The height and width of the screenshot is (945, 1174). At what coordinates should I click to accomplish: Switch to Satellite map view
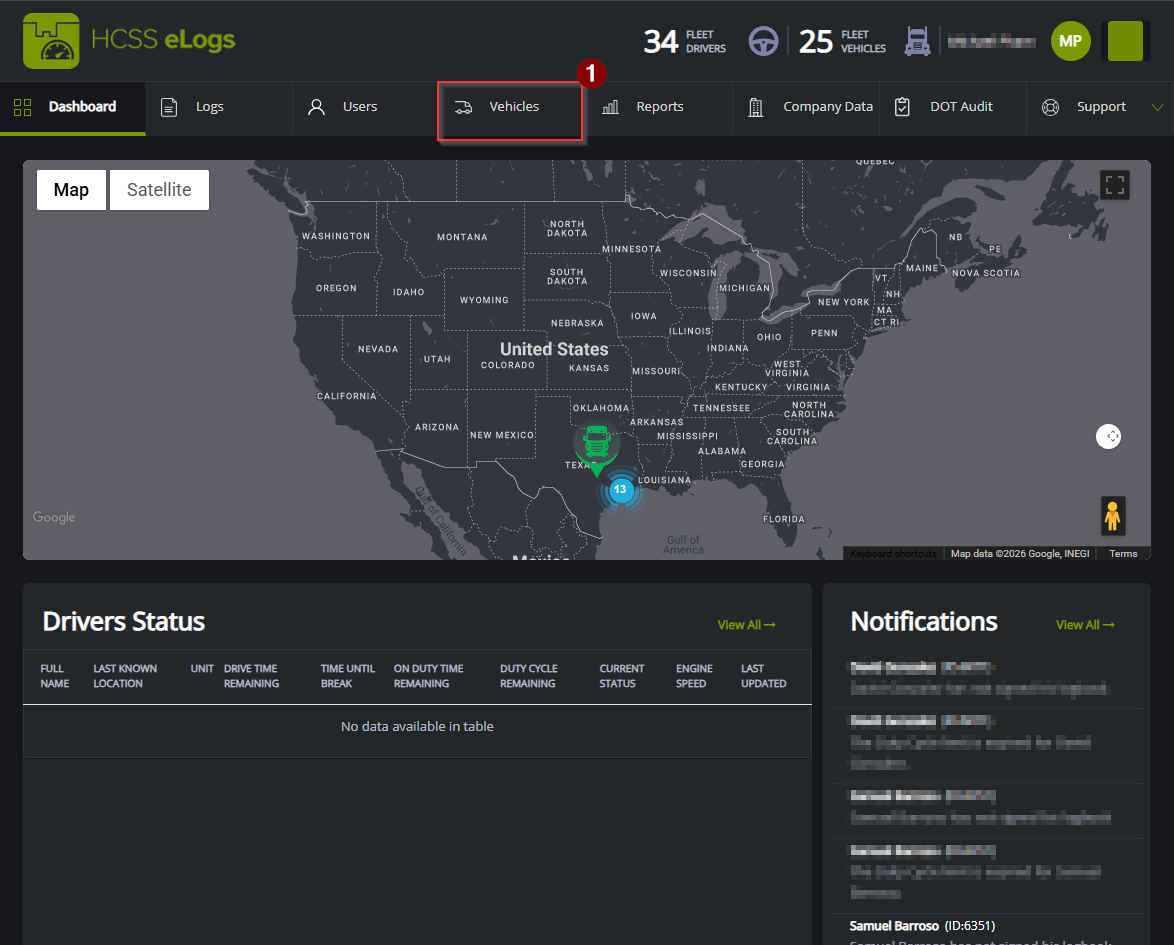pos(159,189)
